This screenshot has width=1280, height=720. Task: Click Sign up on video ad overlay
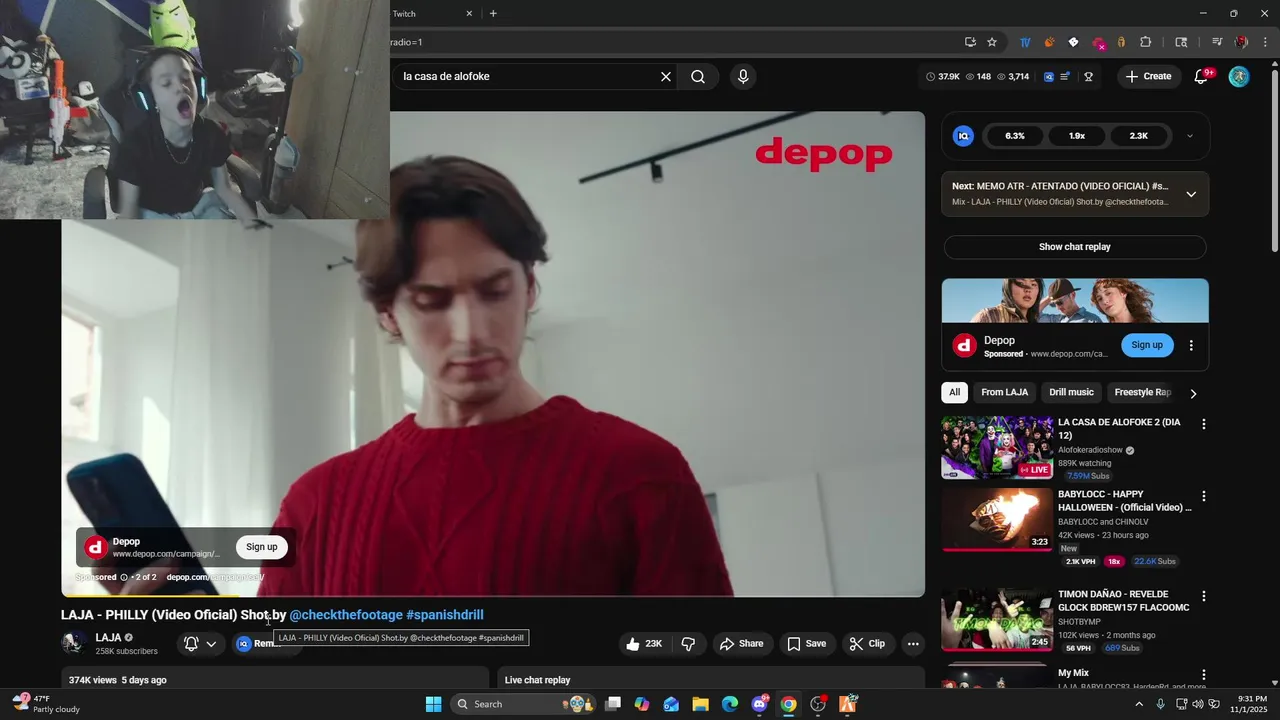click(x=262, y=547)
